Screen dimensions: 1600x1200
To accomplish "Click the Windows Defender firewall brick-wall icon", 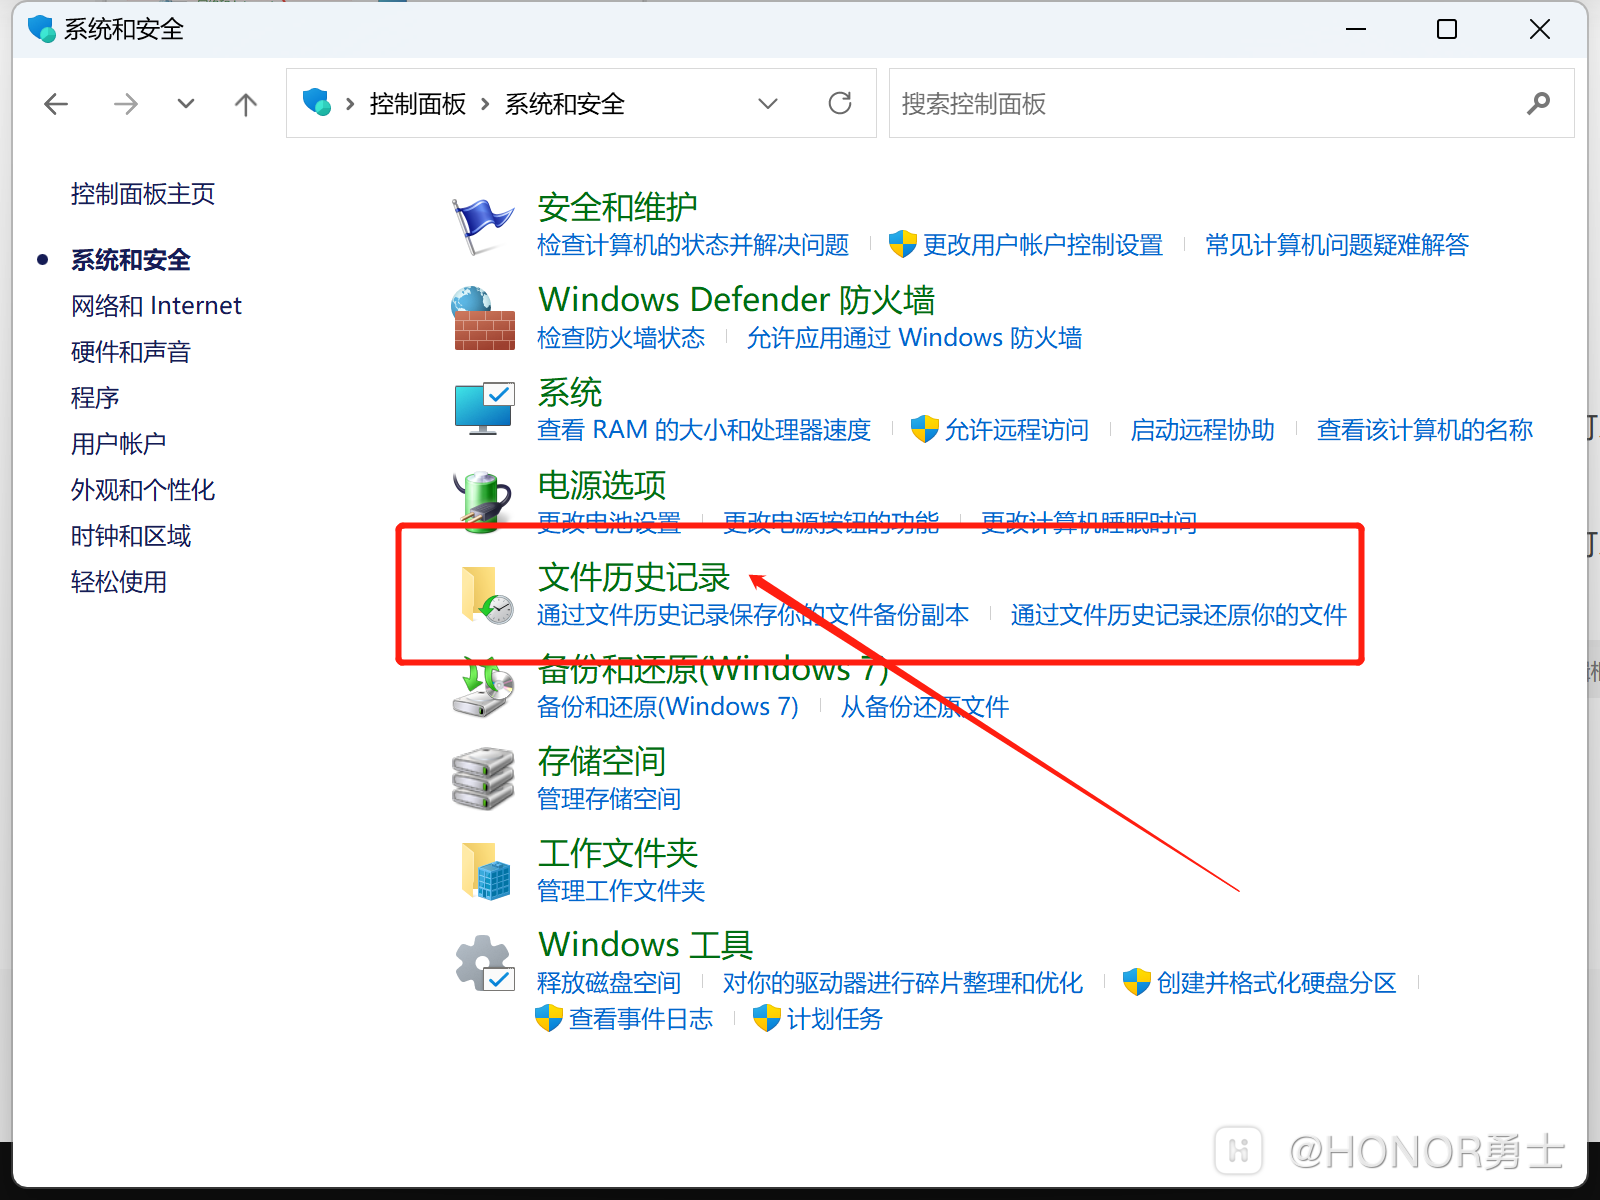I will (483, 318).
